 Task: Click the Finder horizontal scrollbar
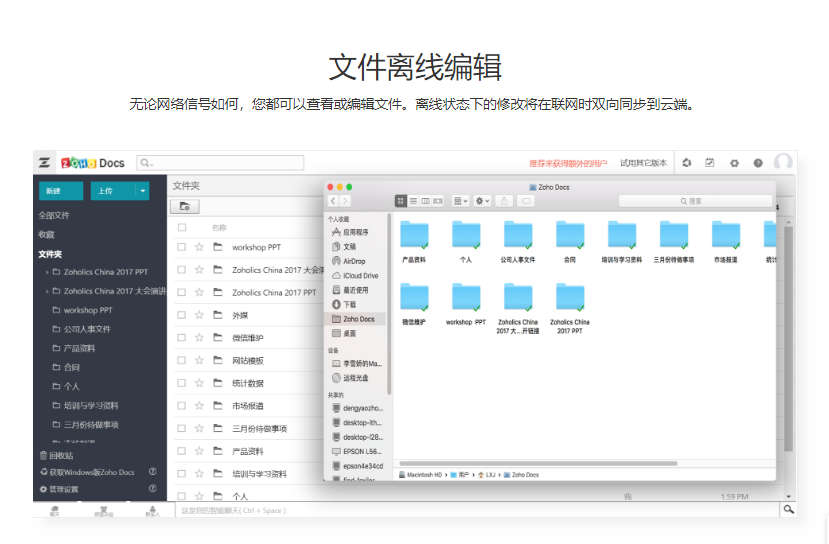(x=538, y=464)
